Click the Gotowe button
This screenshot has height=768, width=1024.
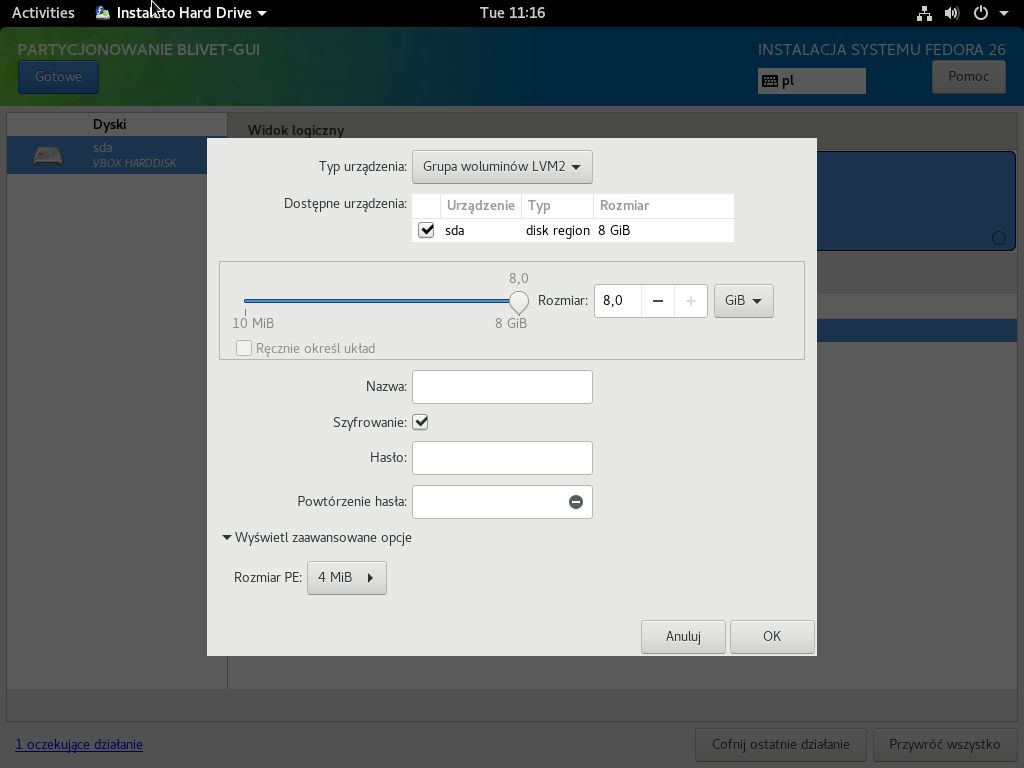point(58,76)
